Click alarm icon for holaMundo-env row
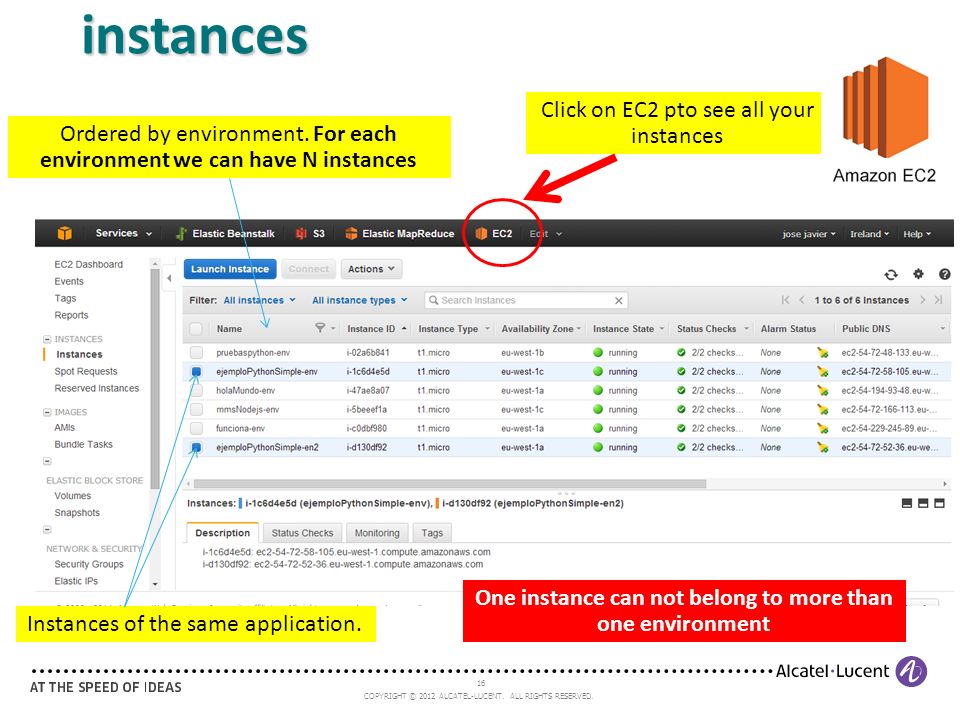 tap(822, 391)
